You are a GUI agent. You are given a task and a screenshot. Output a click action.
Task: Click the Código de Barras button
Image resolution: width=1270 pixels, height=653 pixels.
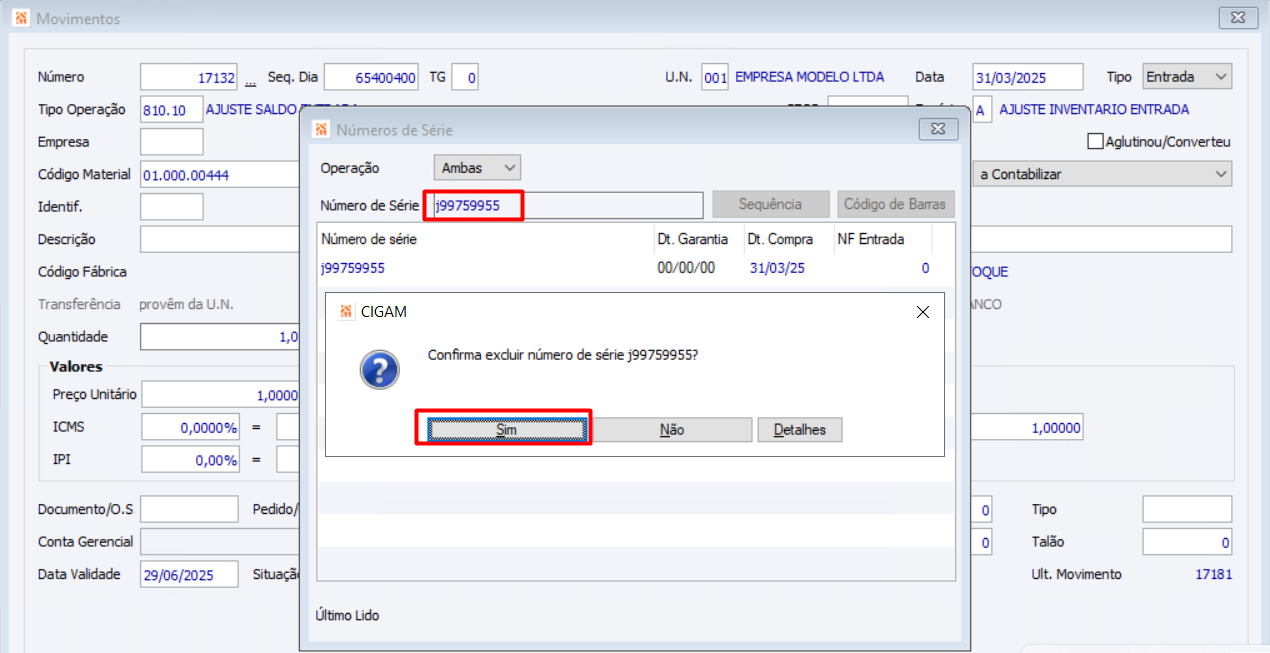(x=896, y=204)
